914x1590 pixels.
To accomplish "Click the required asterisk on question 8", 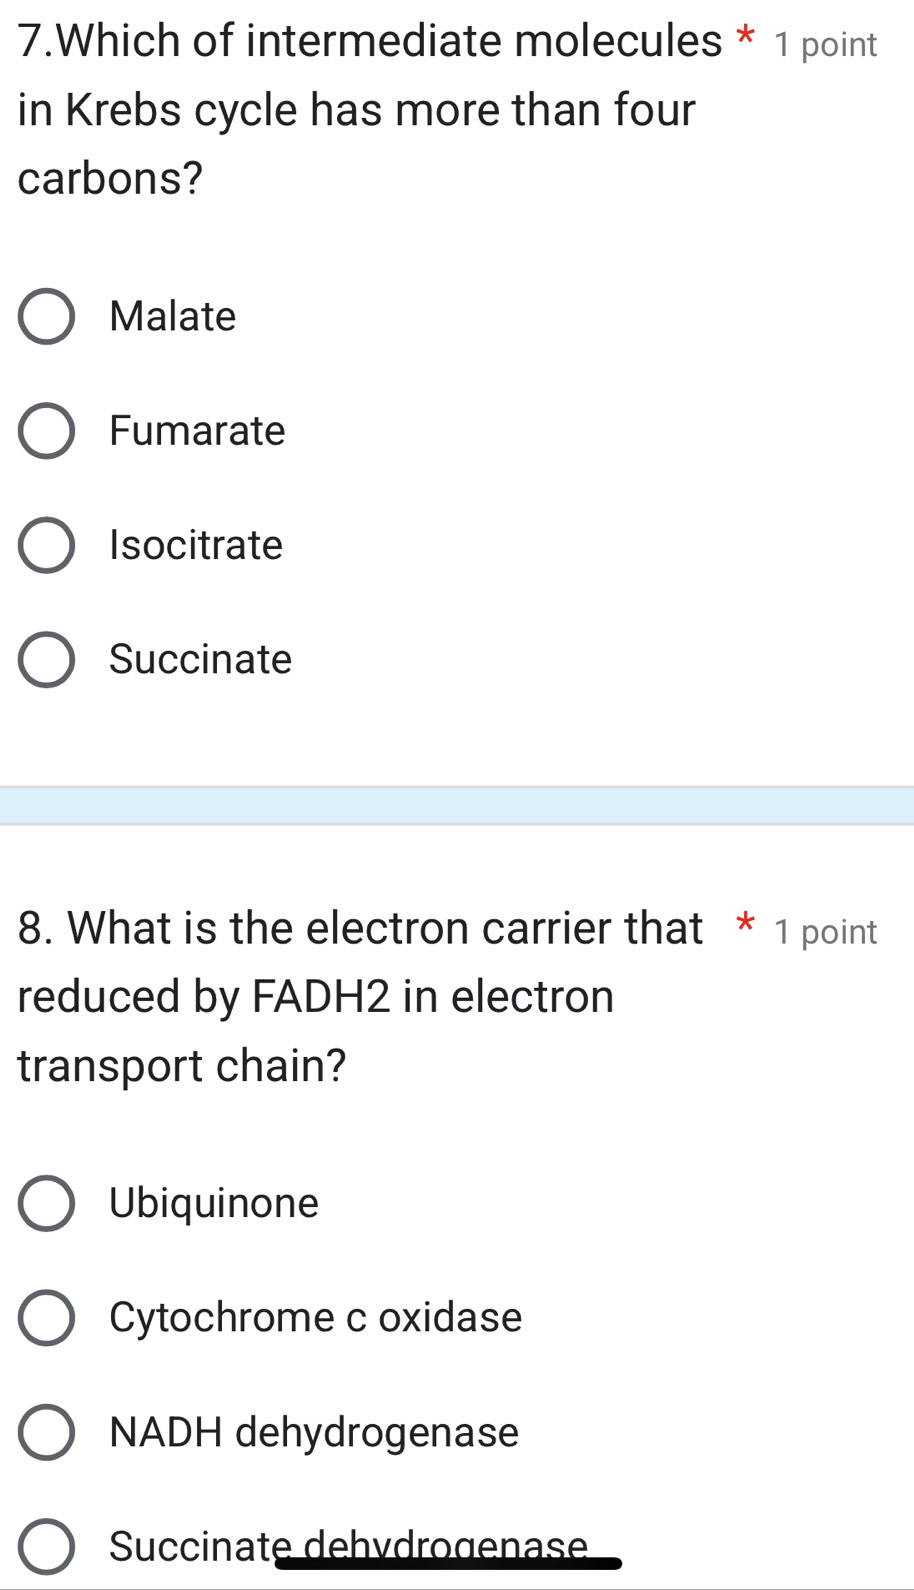I will [x=745, y=926].
